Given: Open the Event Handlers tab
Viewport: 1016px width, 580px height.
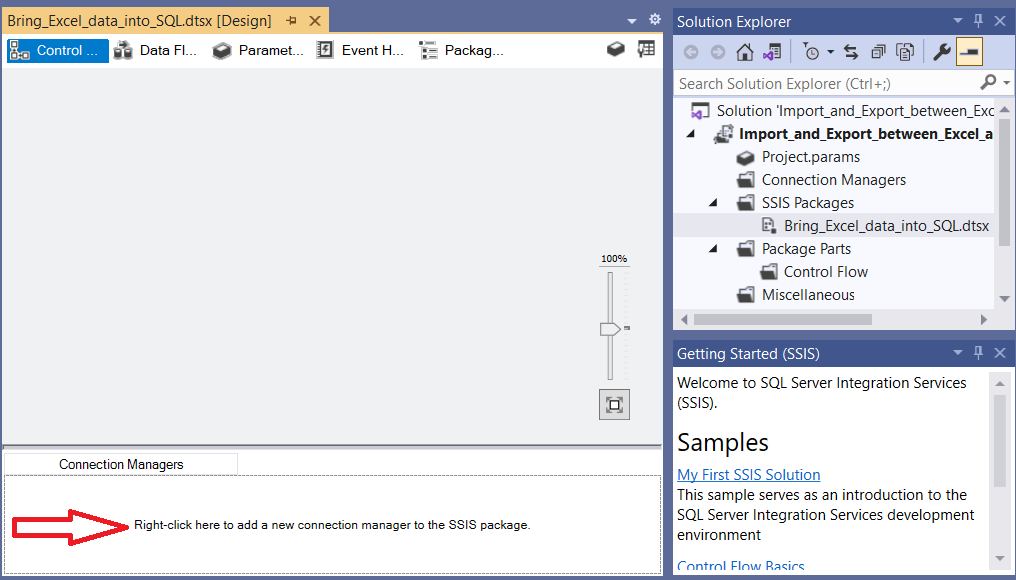Looking at the screenshot, I should click(x=360, y=50).
